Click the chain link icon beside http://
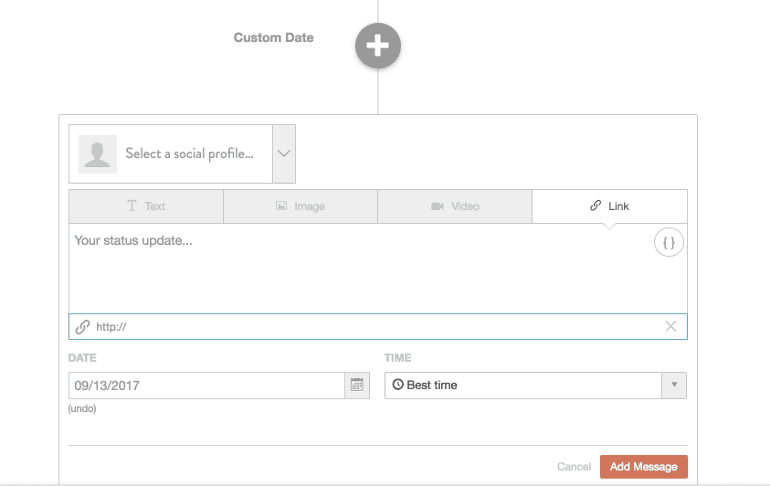The width and height of the screenshot is (770, 486). coord(83,327)
